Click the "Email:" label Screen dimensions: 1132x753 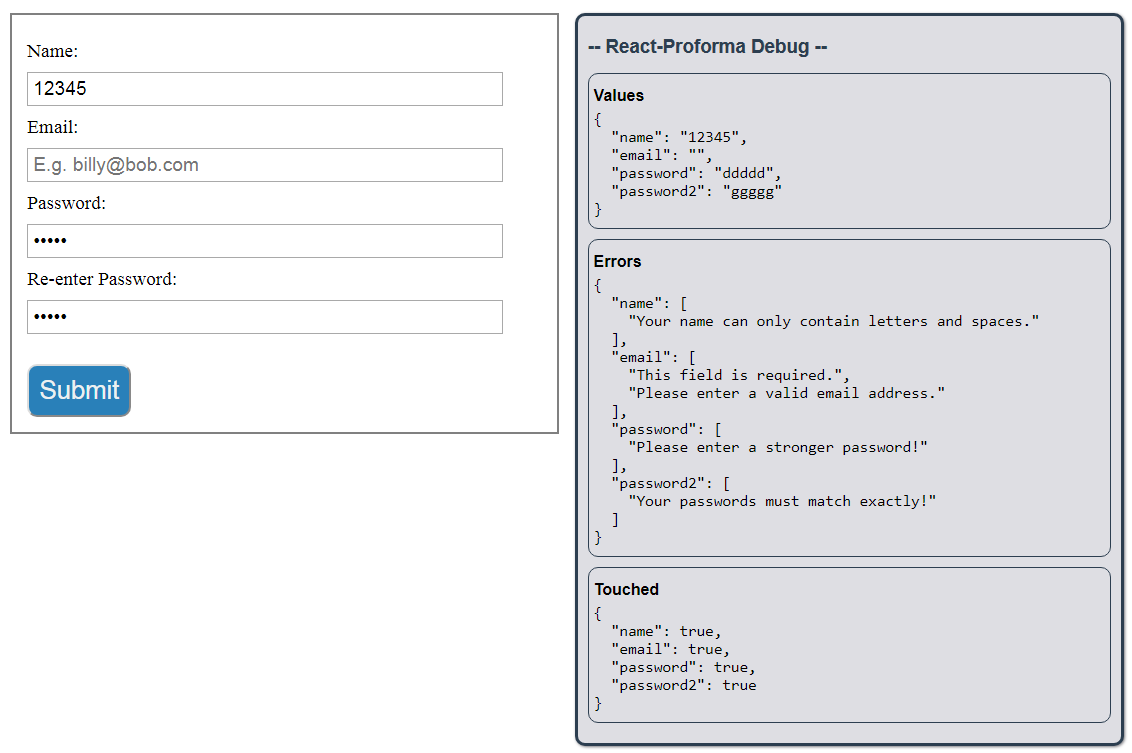coord(53,127)
